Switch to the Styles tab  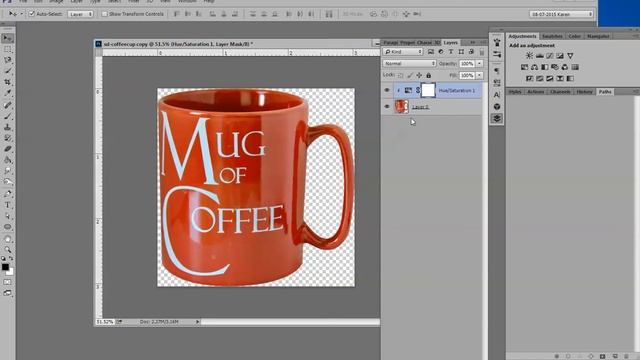515,92
